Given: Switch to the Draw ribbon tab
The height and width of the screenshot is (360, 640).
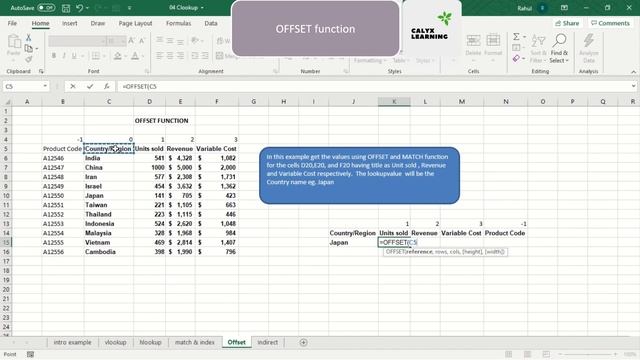Looking at the screenshot, I should [98, 23].
